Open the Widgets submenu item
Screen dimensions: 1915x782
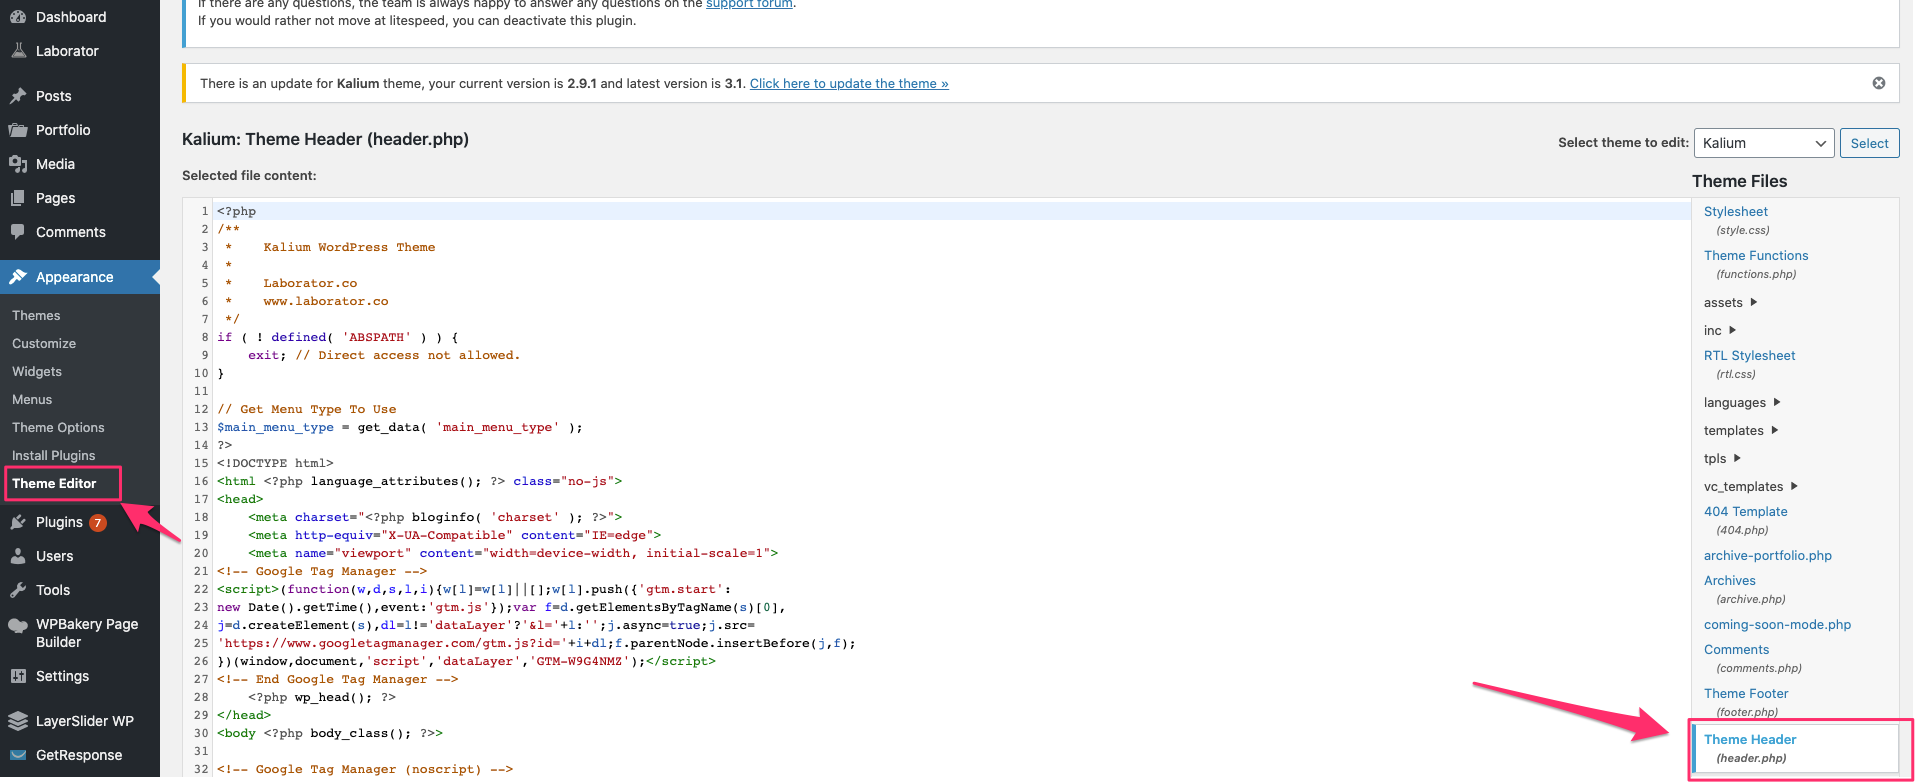click(x=37, y=371)
